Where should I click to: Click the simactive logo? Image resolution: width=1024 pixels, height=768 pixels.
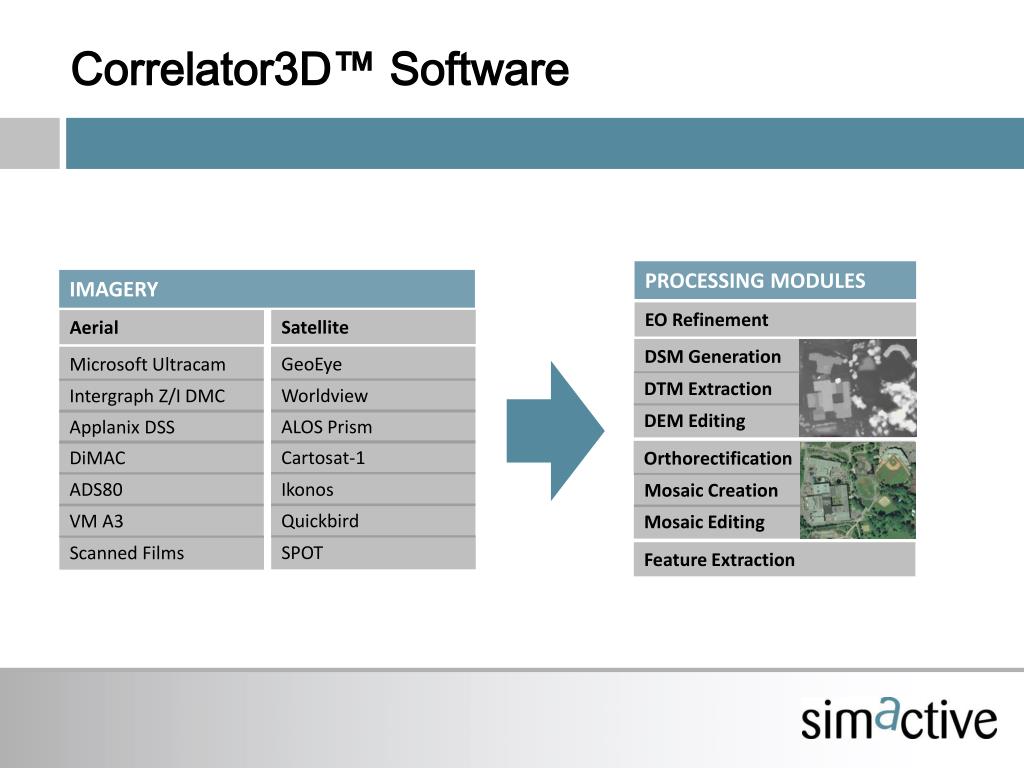pyautogui.click(x=899, y=718)
